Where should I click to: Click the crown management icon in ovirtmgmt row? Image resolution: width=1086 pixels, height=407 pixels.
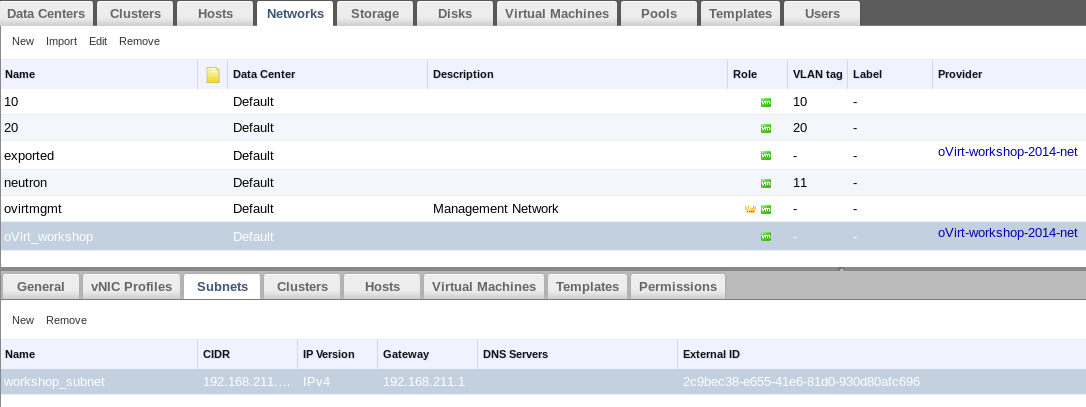750,209
